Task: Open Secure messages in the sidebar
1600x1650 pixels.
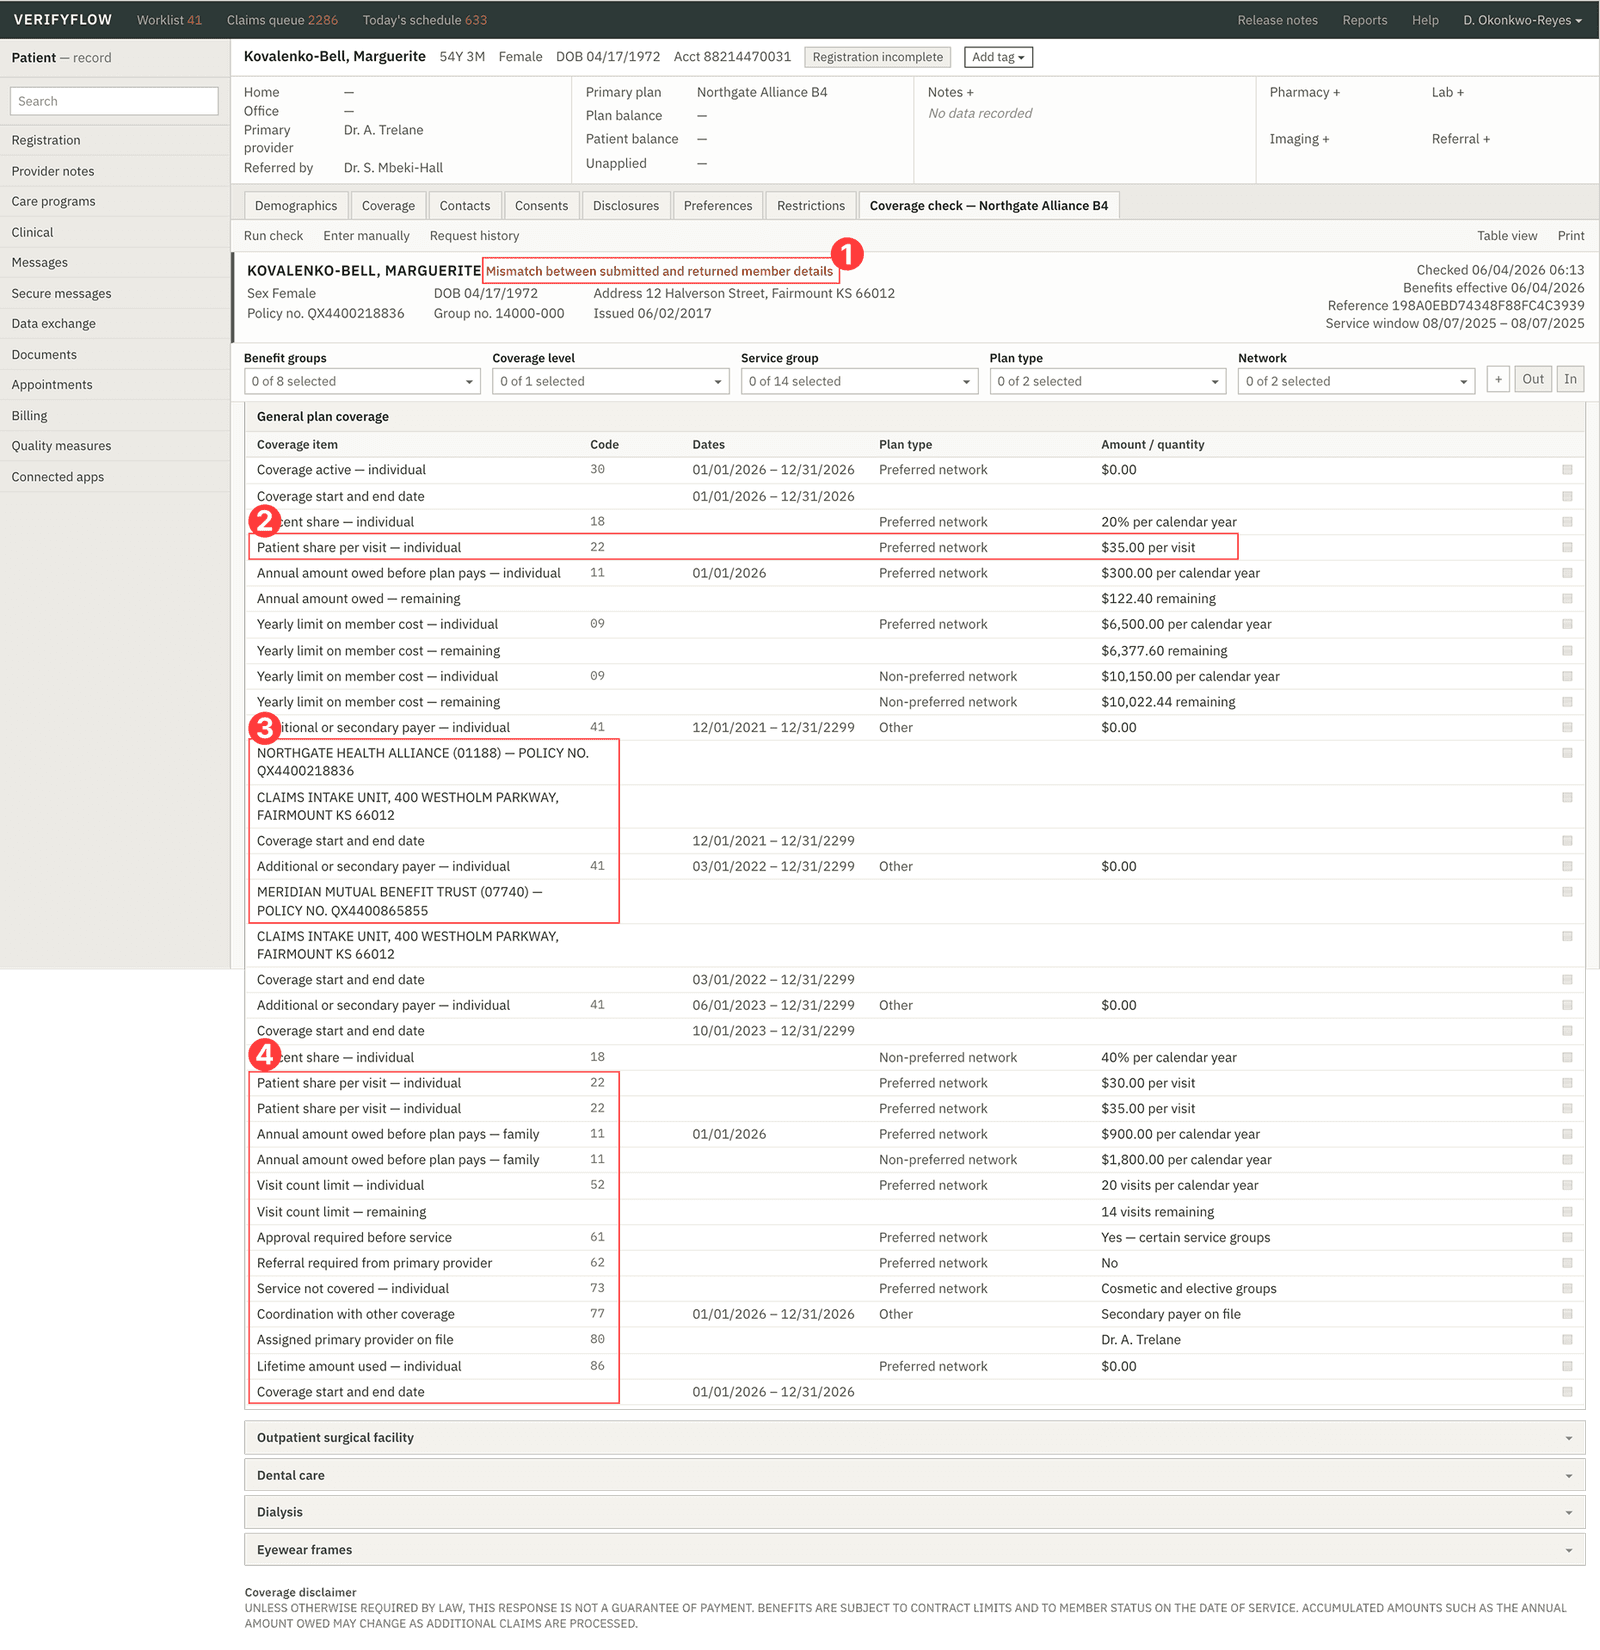Action: coord(115,293)
